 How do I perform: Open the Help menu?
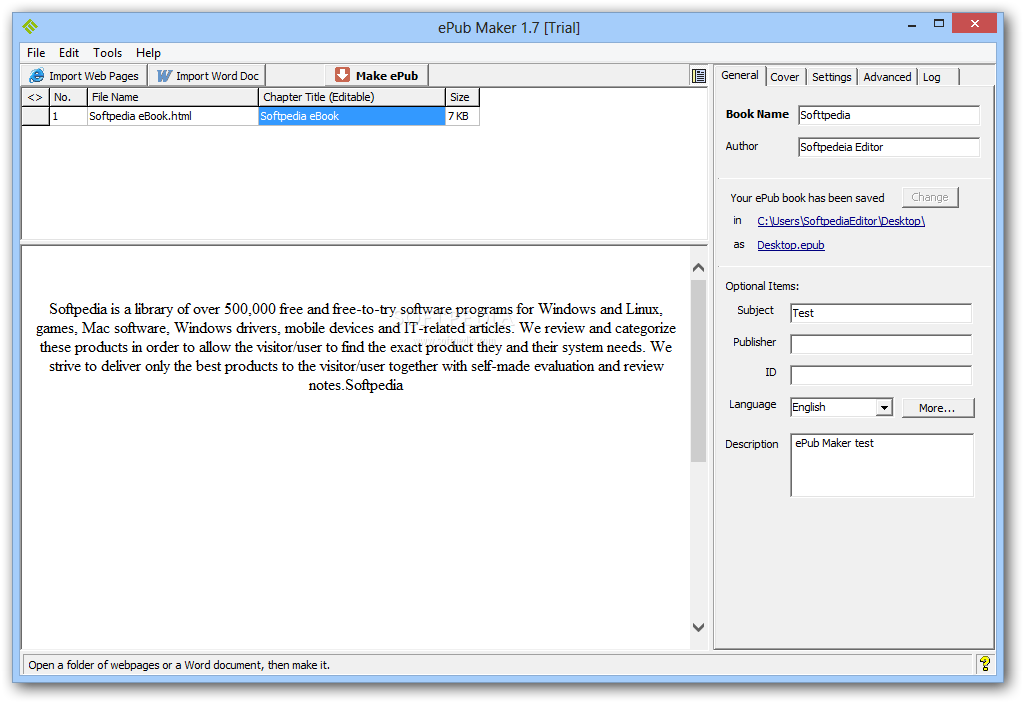coord(148,53)
